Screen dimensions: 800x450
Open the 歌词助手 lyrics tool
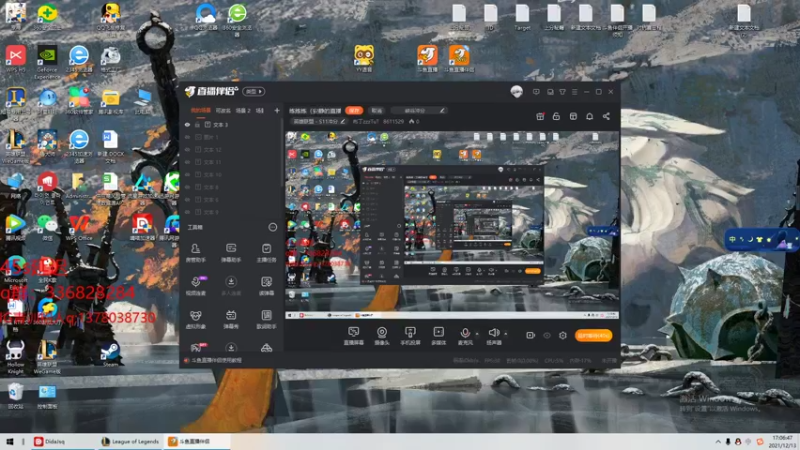[266, 319]
